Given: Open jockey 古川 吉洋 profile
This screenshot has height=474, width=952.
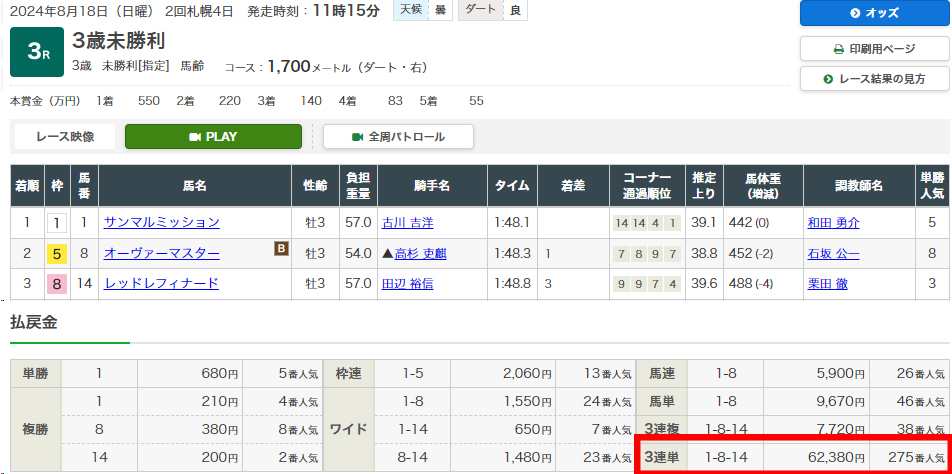Looking at the screenshot, I should point(407,223).
